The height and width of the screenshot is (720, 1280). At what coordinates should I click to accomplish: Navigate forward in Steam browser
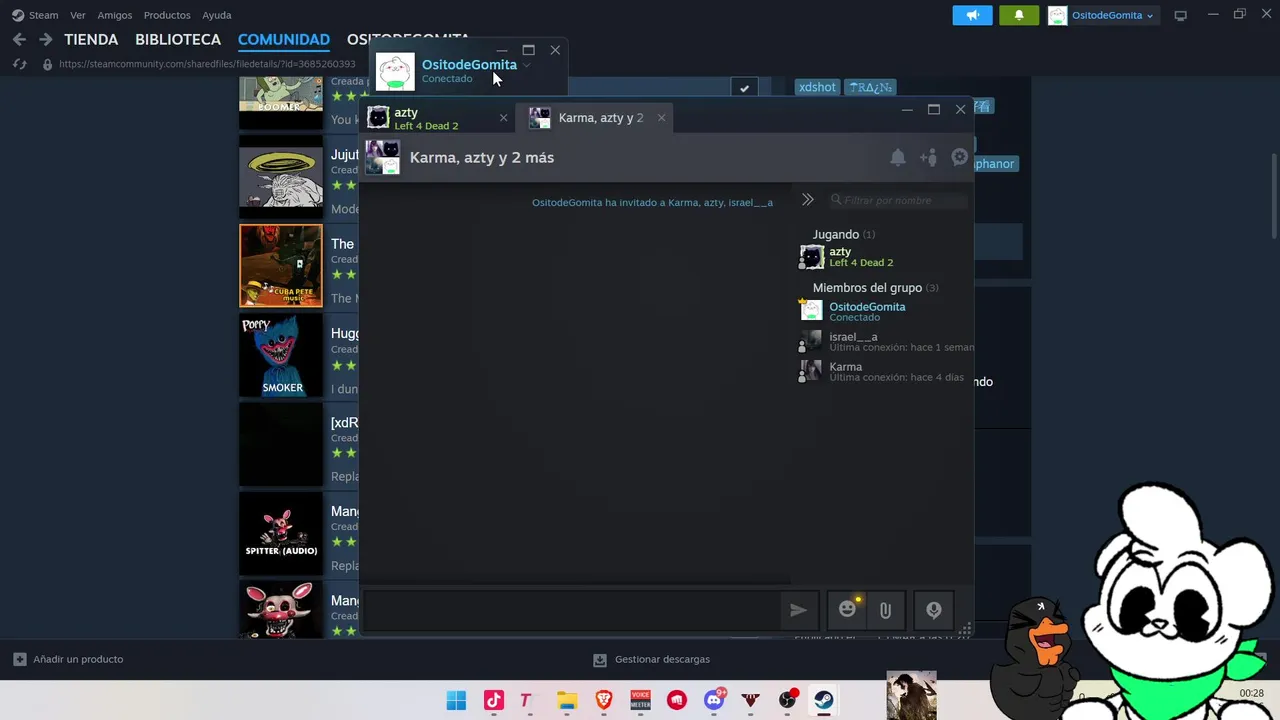point(45,40)
